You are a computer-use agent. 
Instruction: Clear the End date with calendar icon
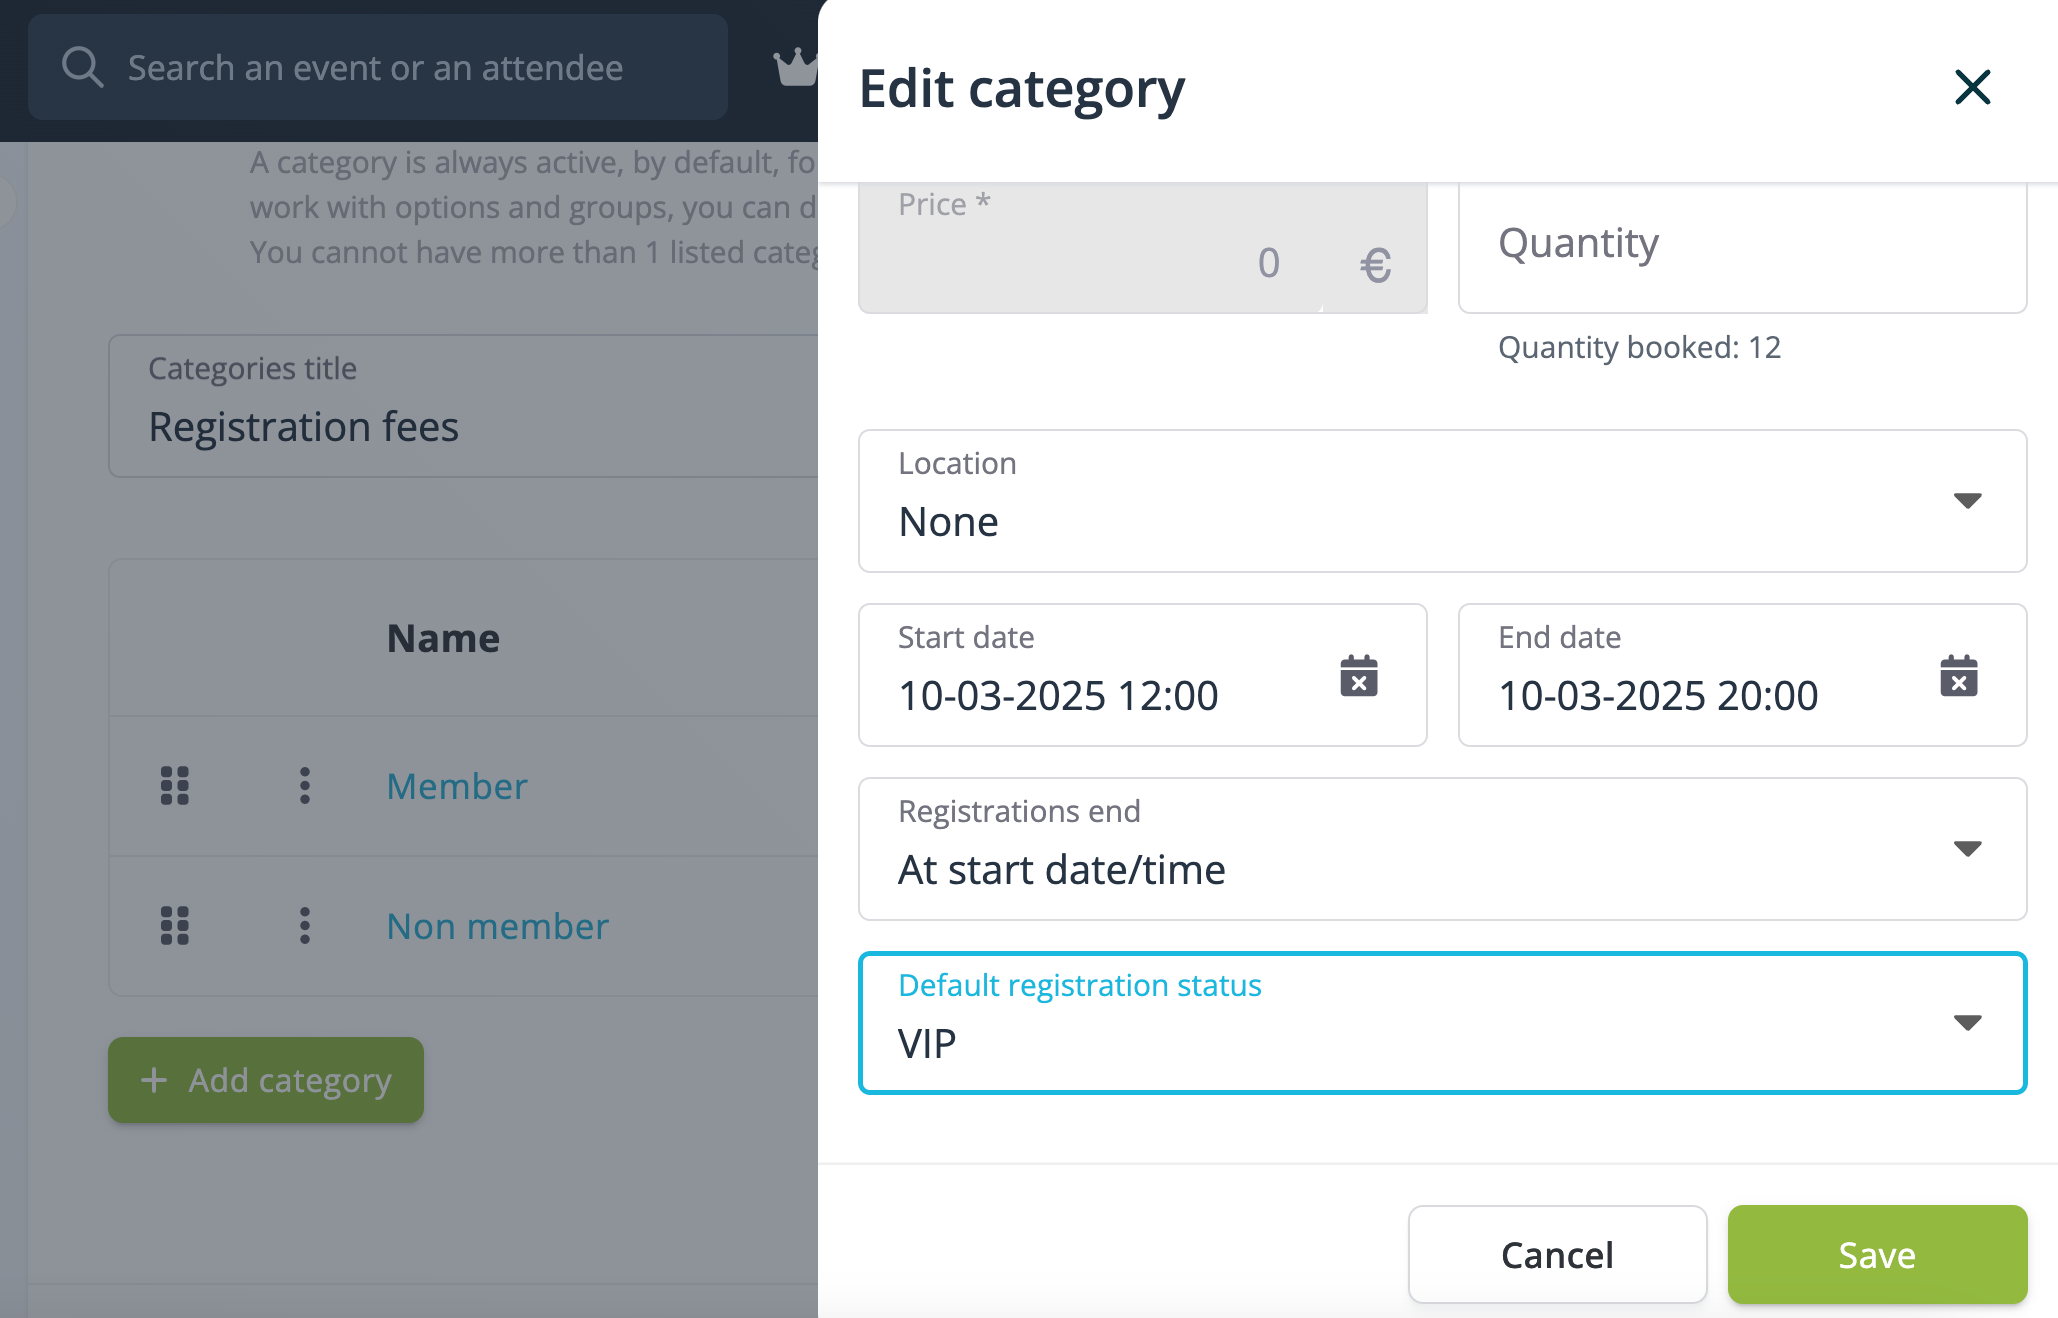pos(1958,676)
